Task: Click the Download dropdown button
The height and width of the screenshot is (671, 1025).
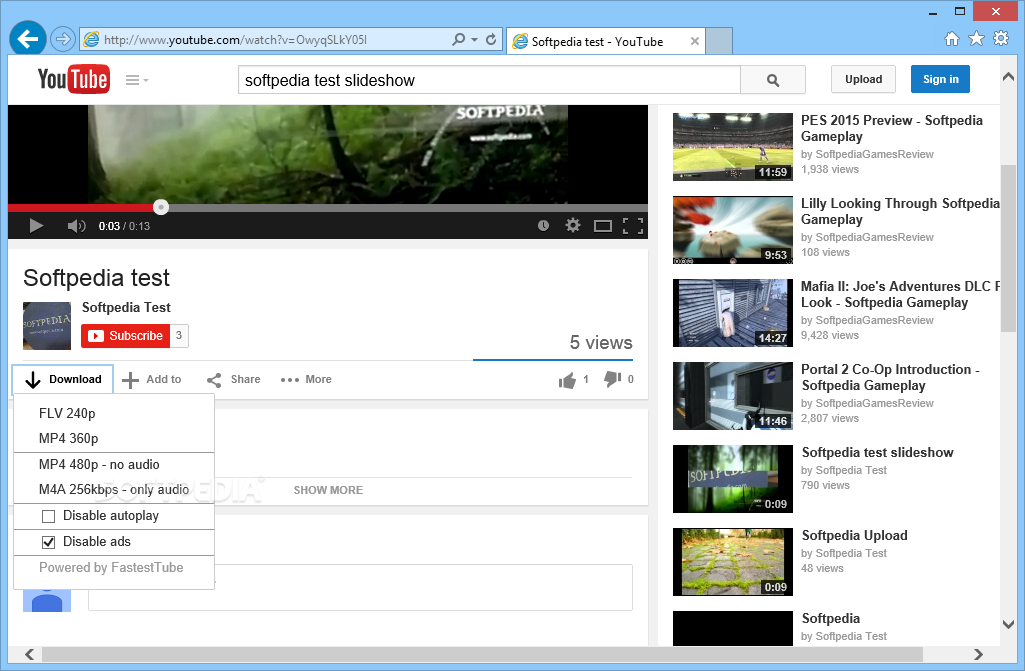Action: click(63, 379)
